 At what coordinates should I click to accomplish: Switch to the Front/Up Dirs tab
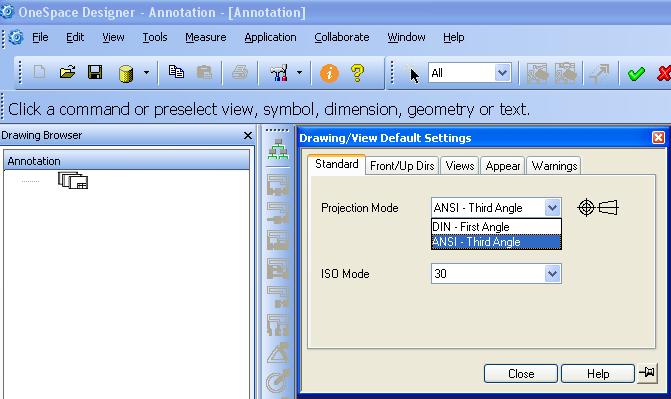pyautogui.click(x=402, y=166)
